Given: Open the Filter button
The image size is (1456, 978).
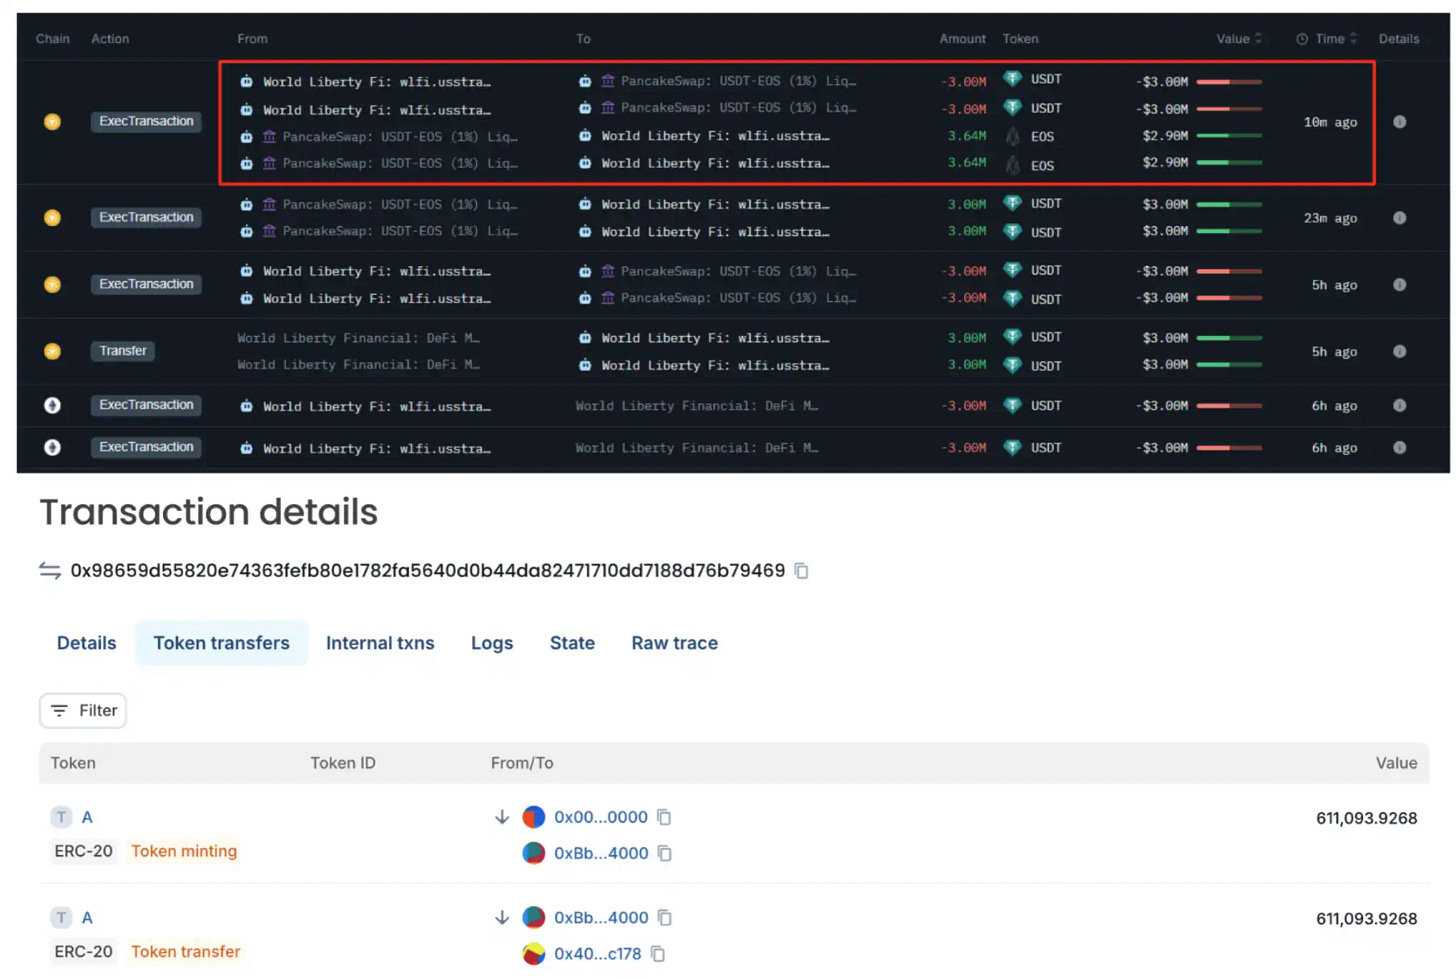Looking at the screenshot, I should [83, 711].
